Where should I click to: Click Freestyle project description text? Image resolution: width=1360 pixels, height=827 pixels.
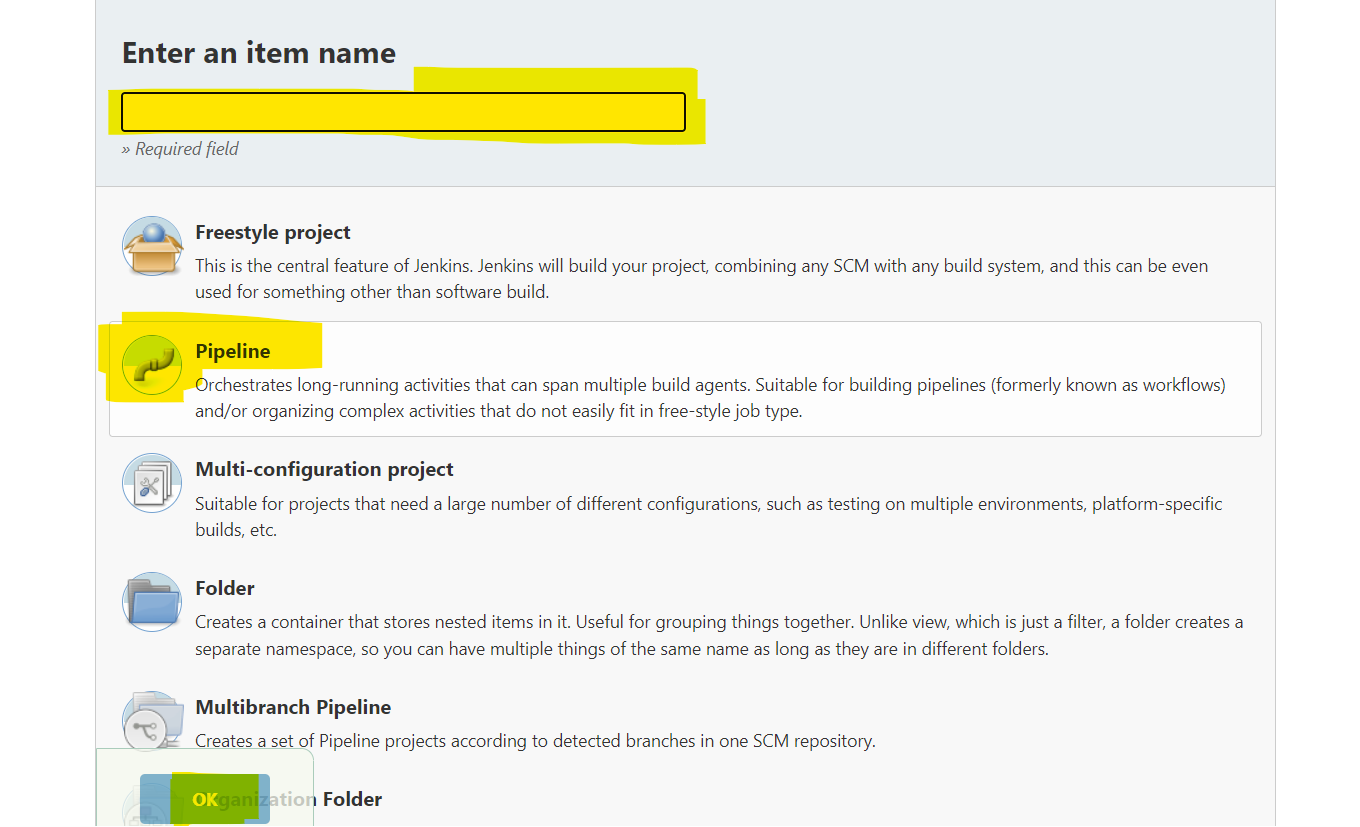click(x=701, y=279)
